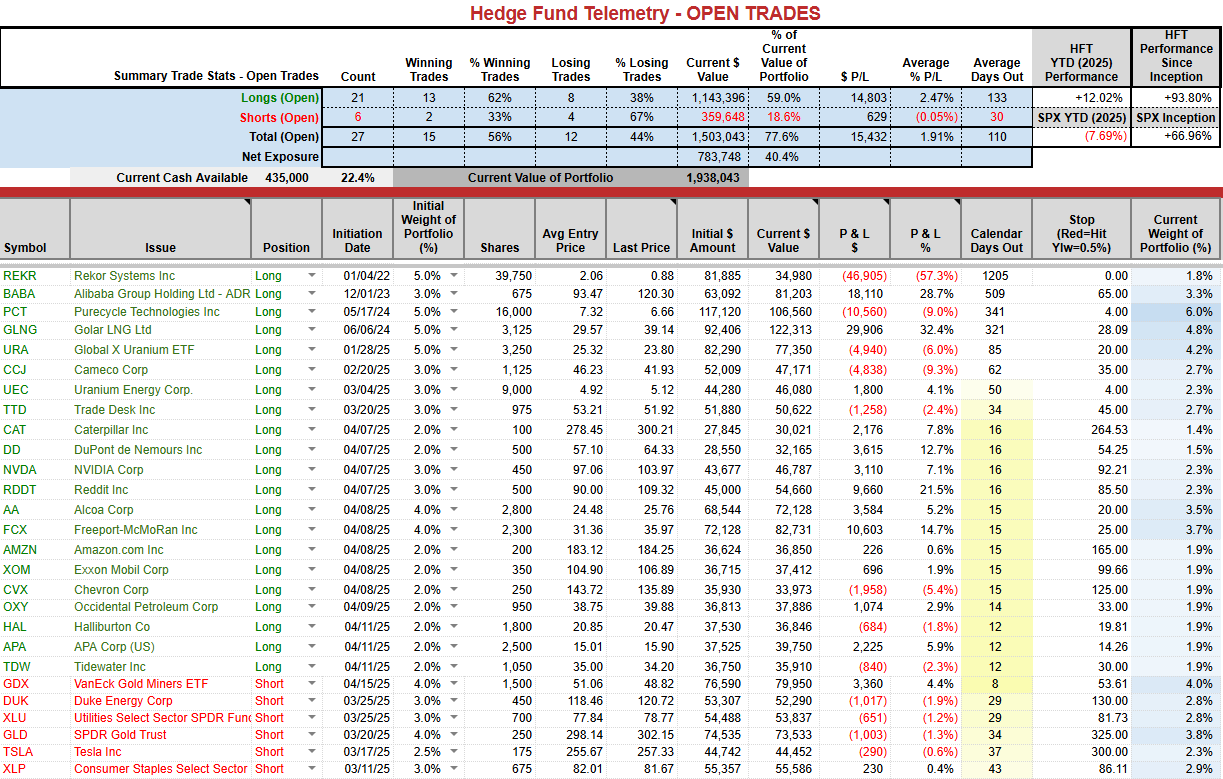Click the Net Exposure label
This screenshot has height=779, width=1223.
click(x=280, y=157)
